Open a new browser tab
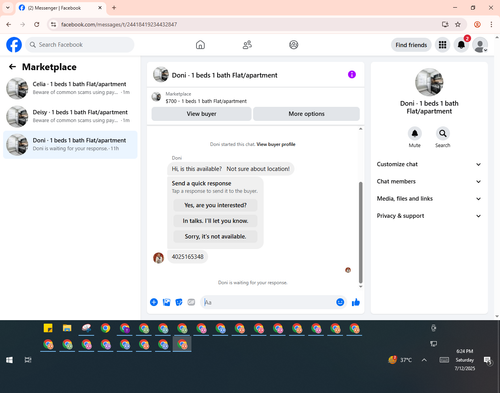Screen dimensions: 500x393 point(114,8)
